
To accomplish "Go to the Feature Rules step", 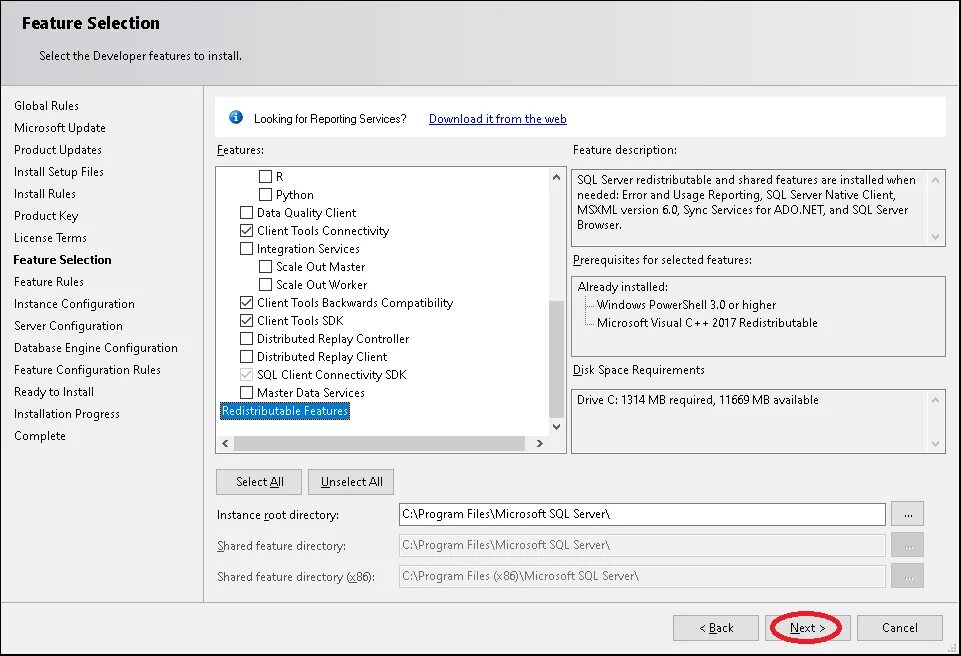I will [x=49, y=282].
